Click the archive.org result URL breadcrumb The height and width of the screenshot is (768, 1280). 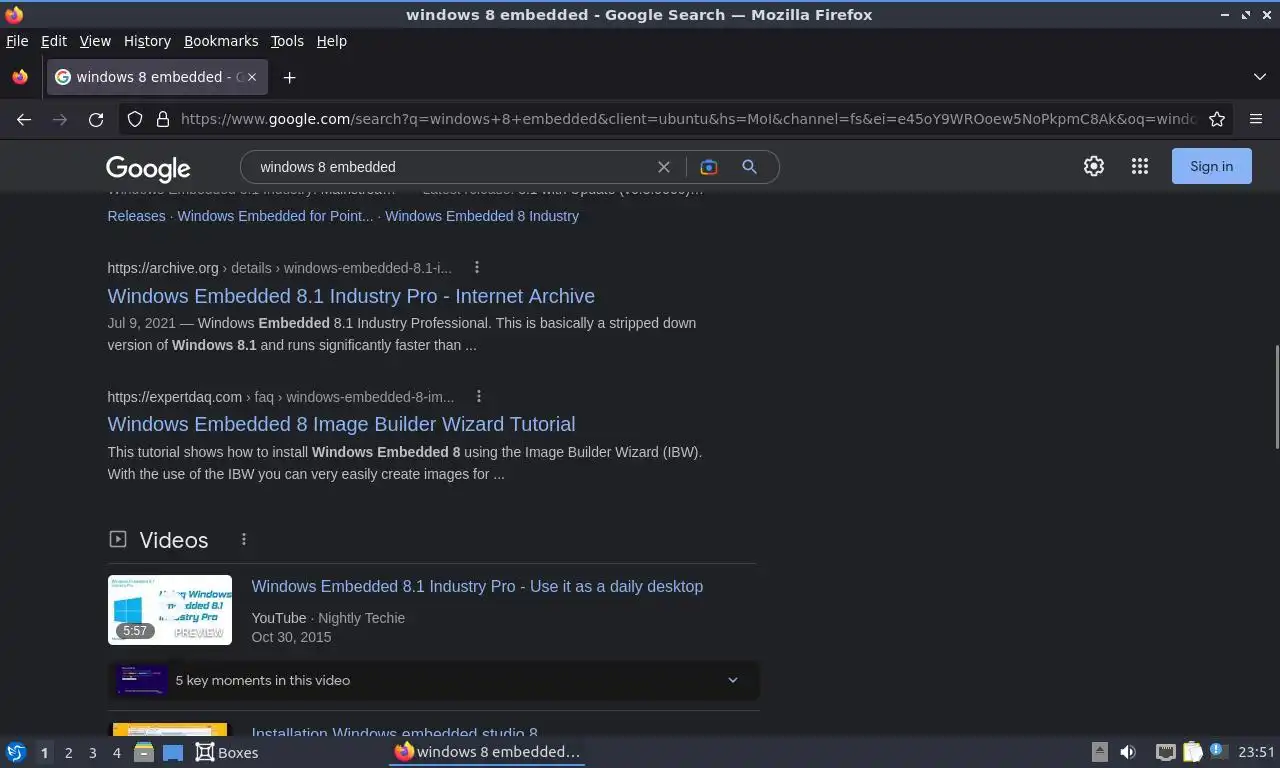coord(279,268)
